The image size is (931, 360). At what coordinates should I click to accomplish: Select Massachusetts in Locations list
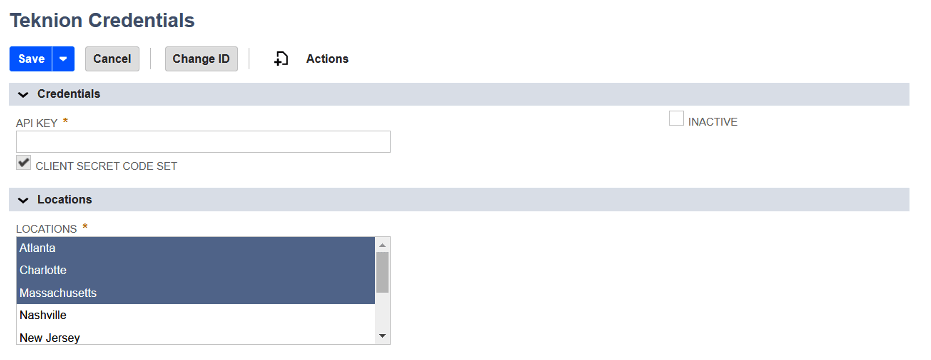pos(196,293)
